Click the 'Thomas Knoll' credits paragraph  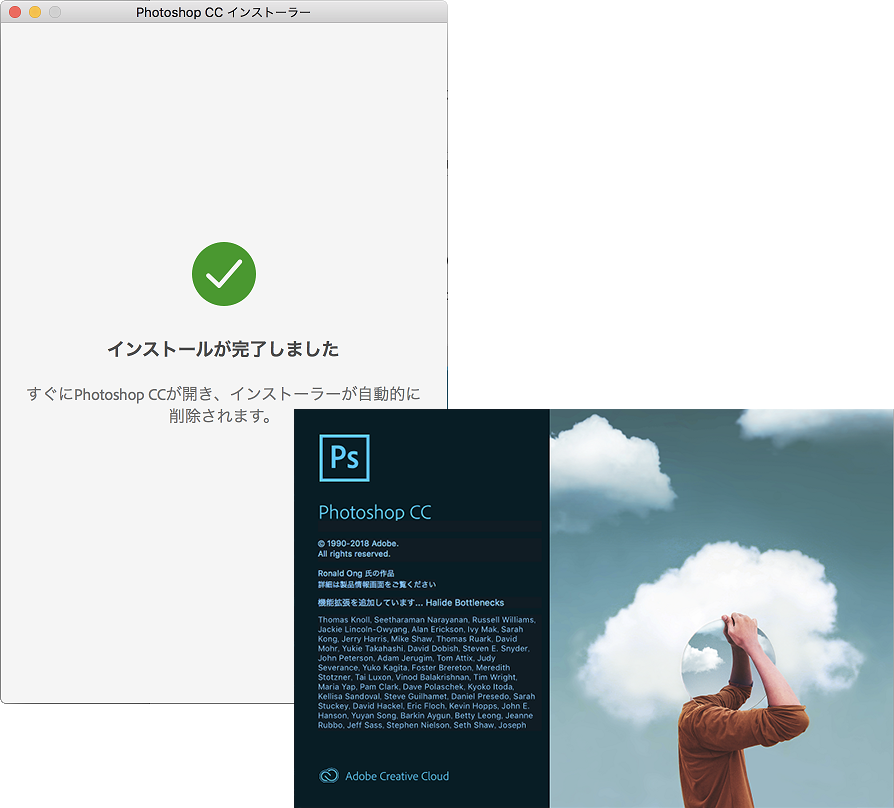tap(426, 672)
